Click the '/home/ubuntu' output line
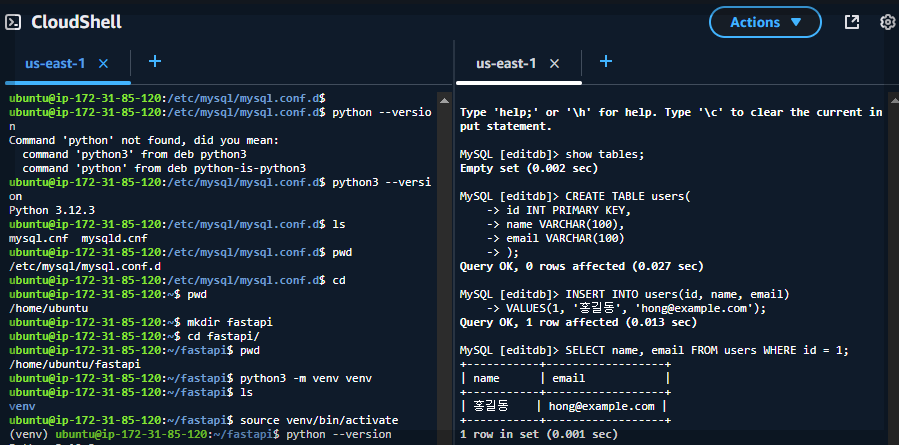 click(x=49, y=309)
